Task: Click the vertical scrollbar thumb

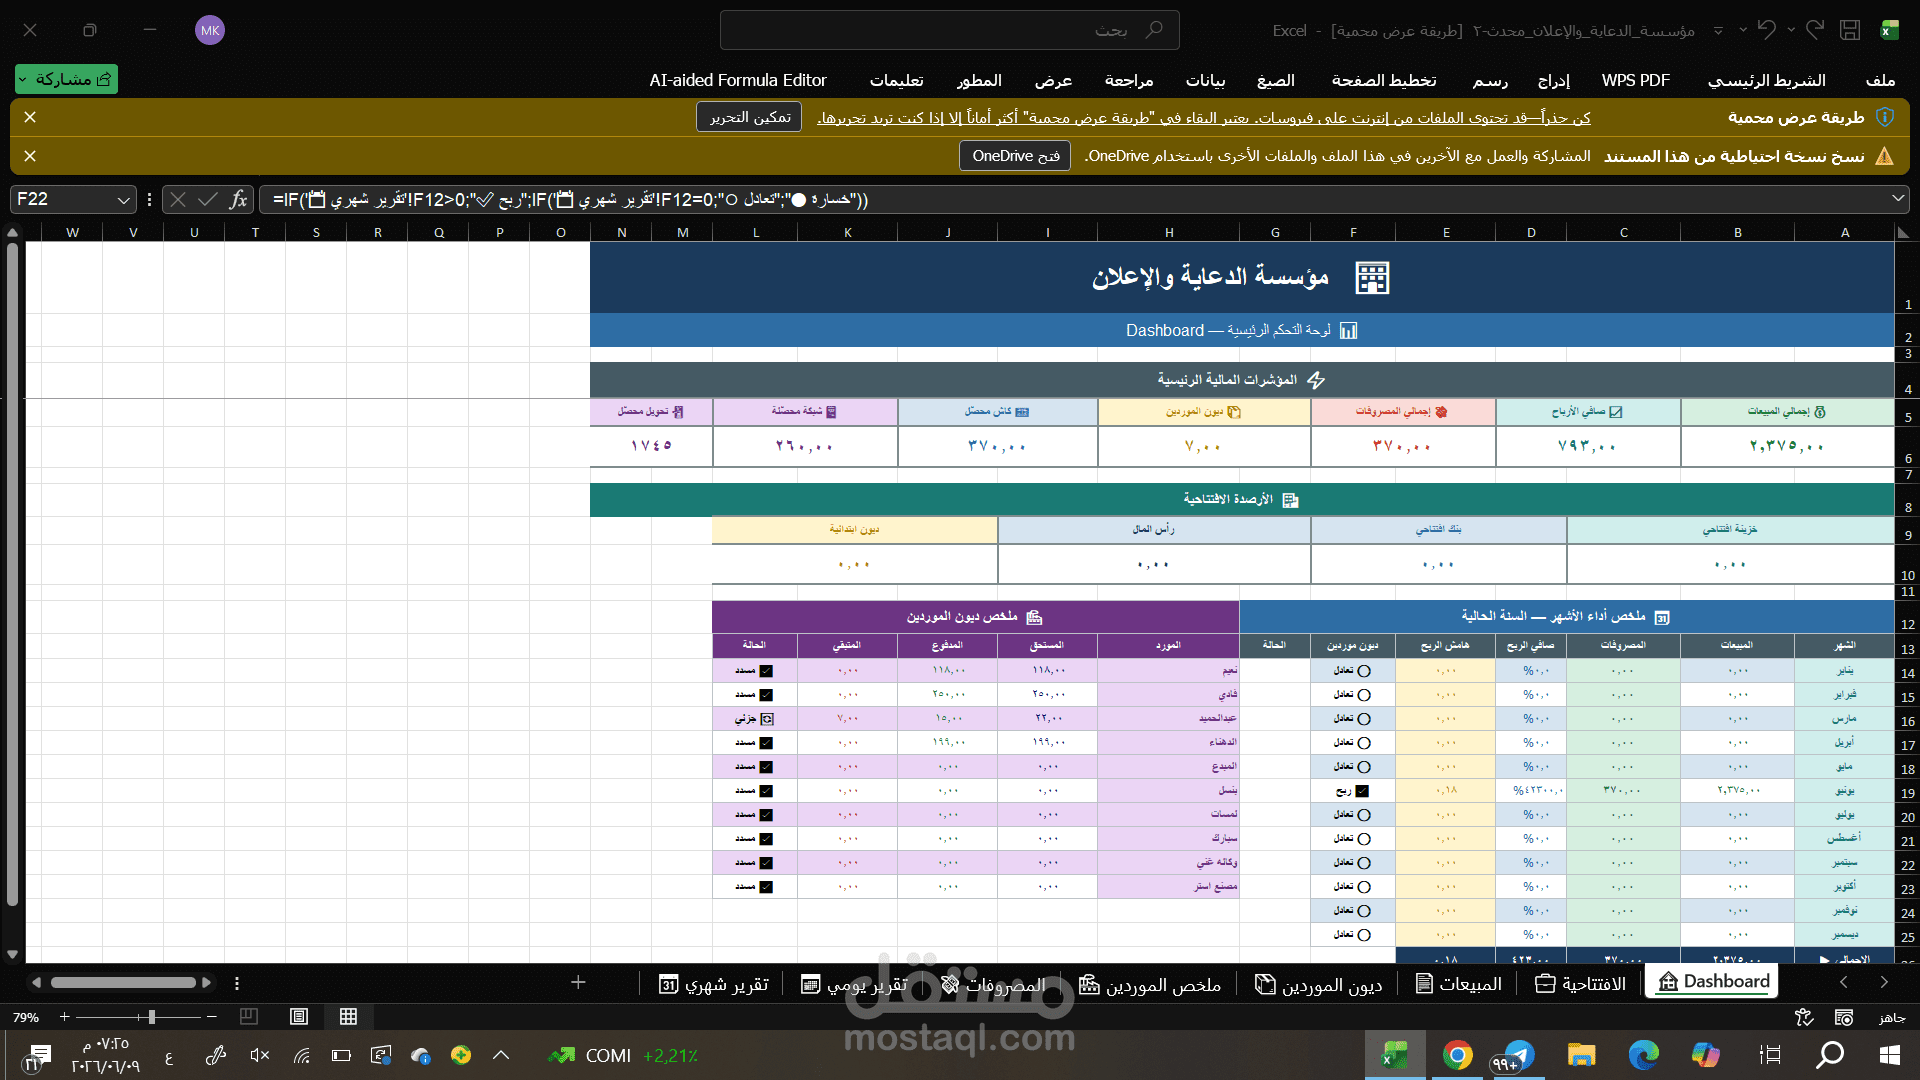Action: (x=12, y=574)
